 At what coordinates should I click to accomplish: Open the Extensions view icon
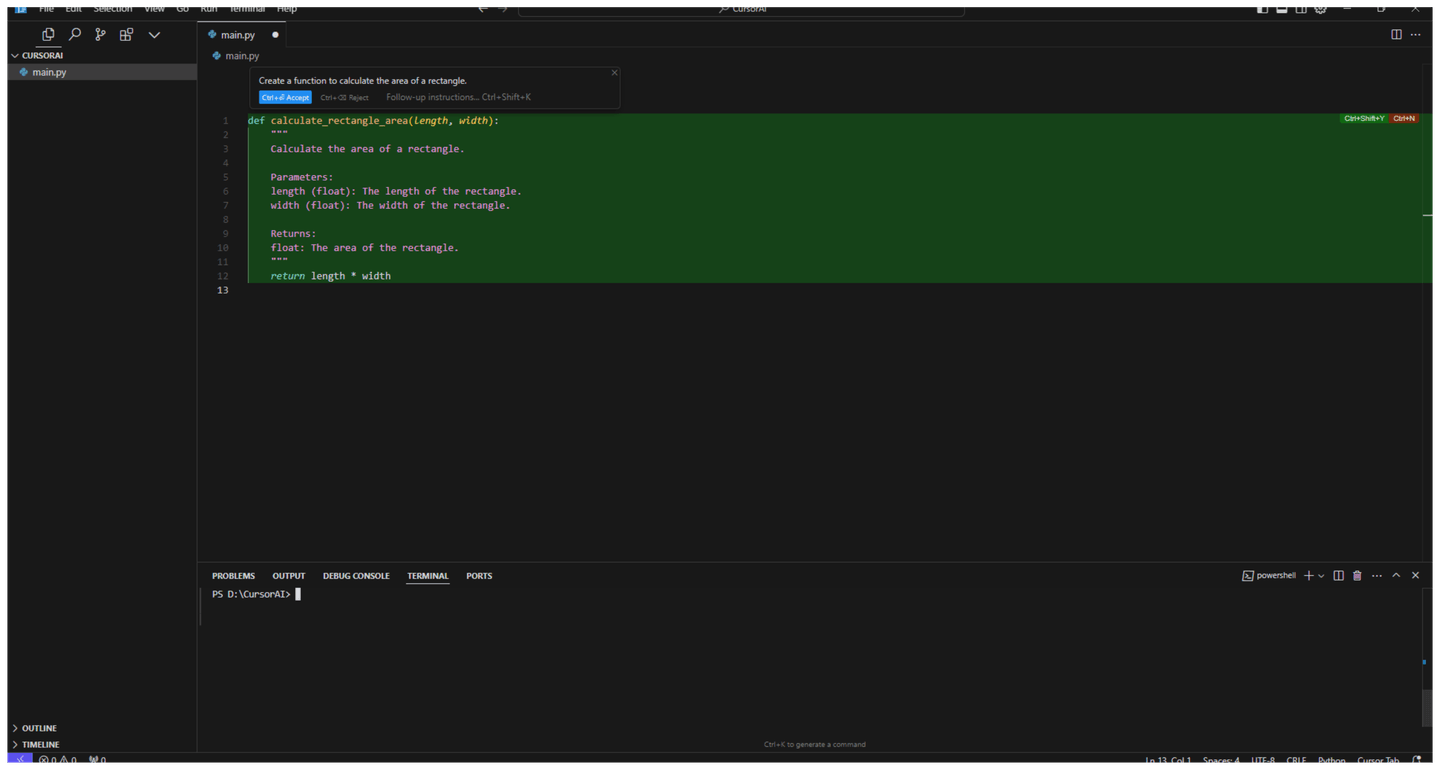(x=126, y=34)
